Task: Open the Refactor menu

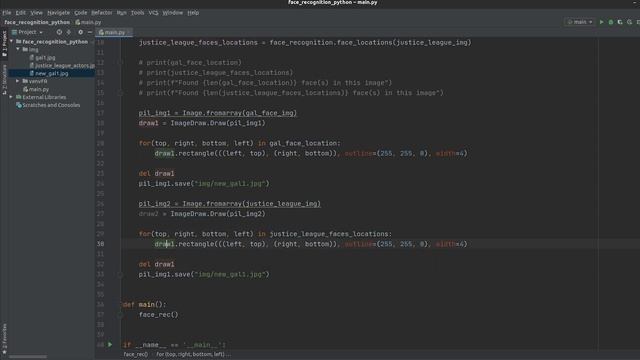Action: (x=102, y=13)
